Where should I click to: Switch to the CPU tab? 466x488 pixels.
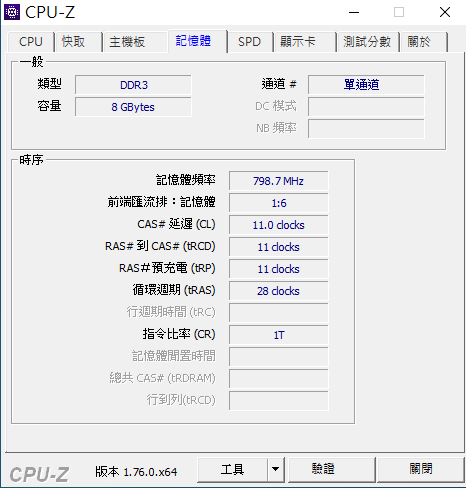[31, 42]
